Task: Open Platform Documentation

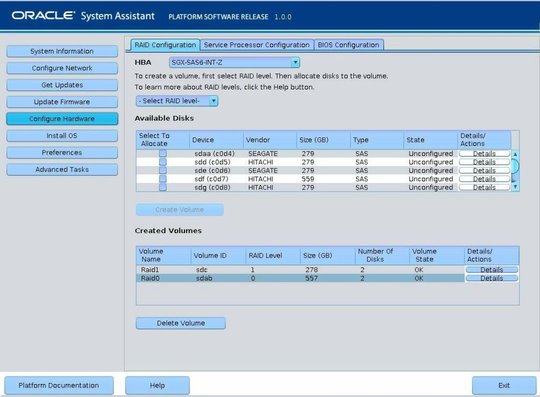Action: click(x=59, y=385)
